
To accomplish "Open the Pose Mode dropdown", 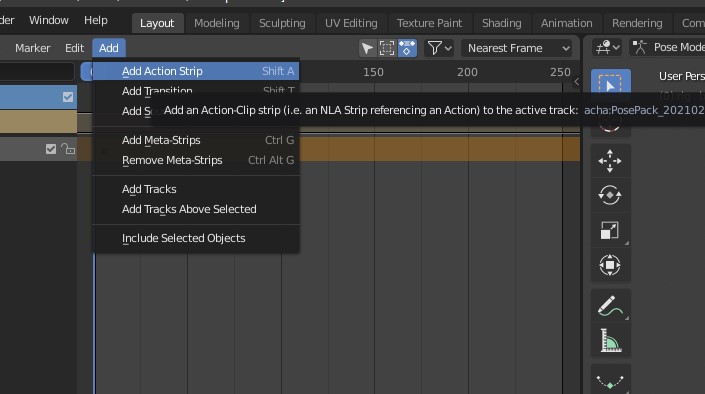I will tap(667, 47).
